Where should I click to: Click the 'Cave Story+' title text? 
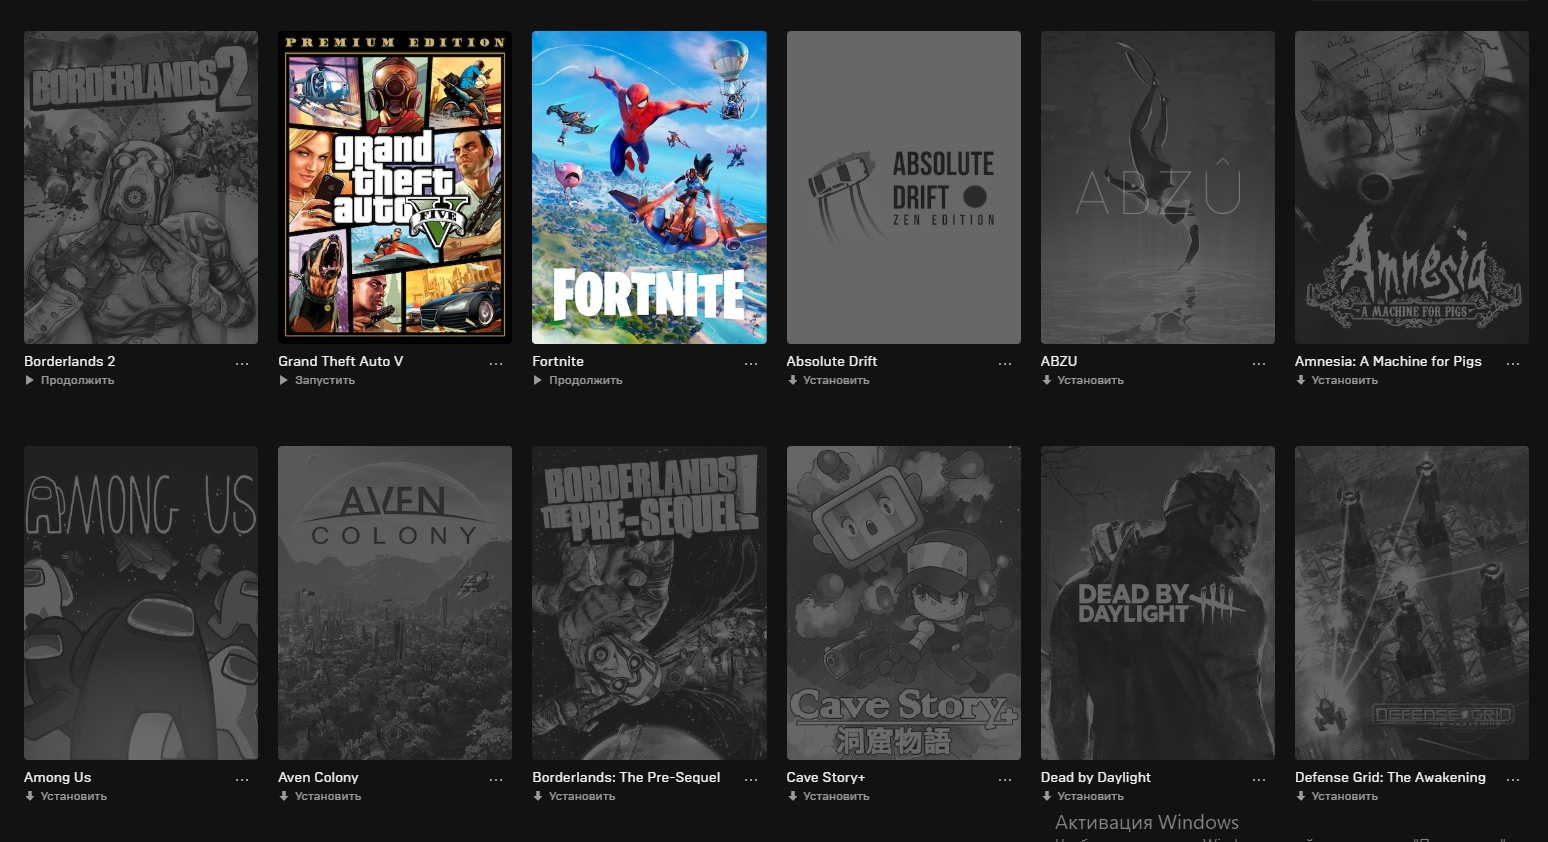[x=826, y=777]
